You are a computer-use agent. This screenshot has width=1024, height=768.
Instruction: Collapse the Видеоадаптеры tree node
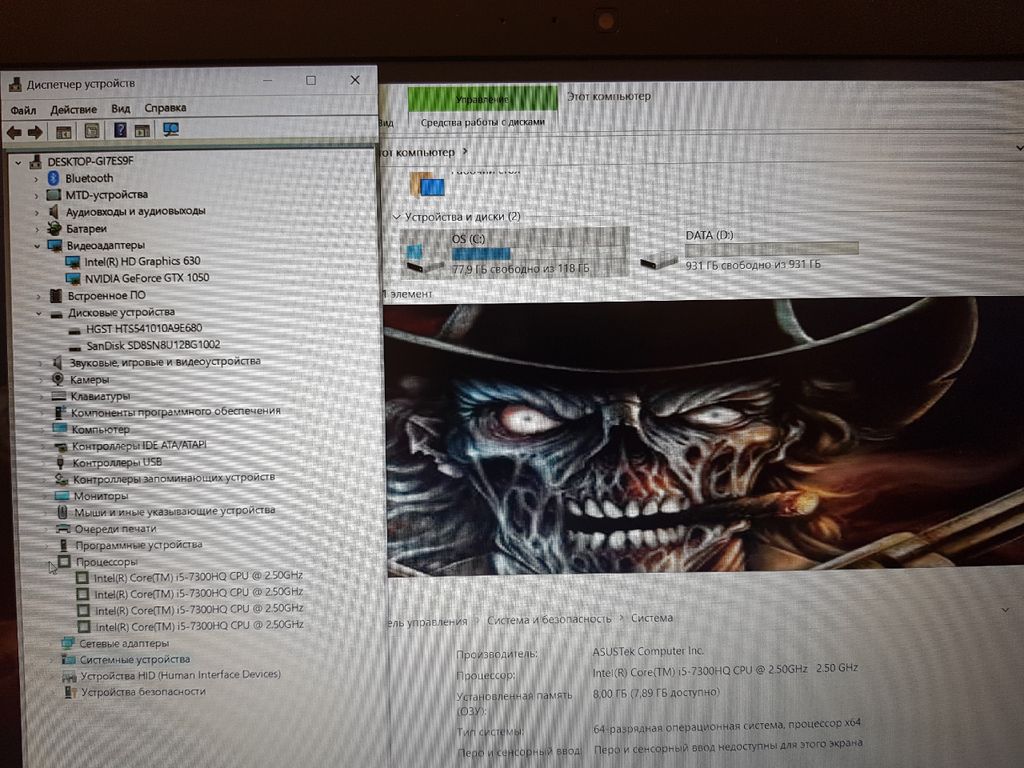tap(37, 245)
